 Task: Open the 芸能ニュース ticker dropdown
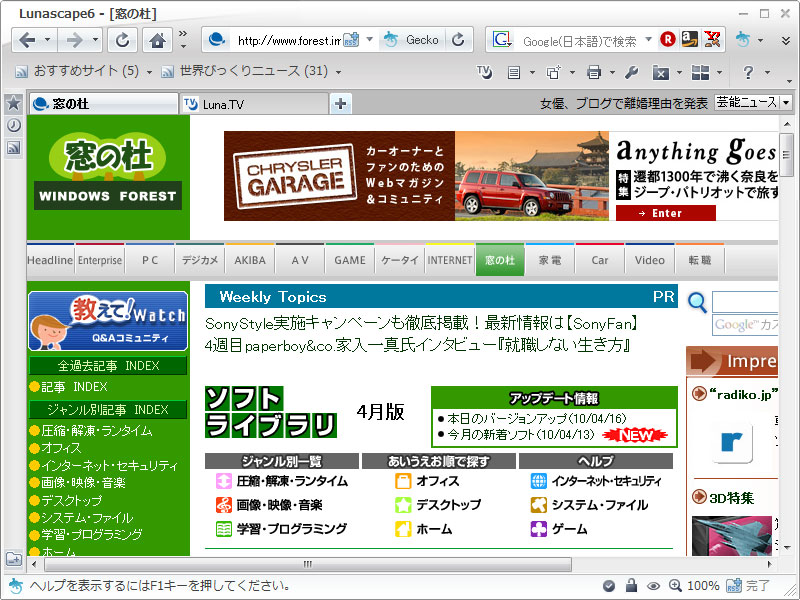pyautogui.click(x=786, y=103)
